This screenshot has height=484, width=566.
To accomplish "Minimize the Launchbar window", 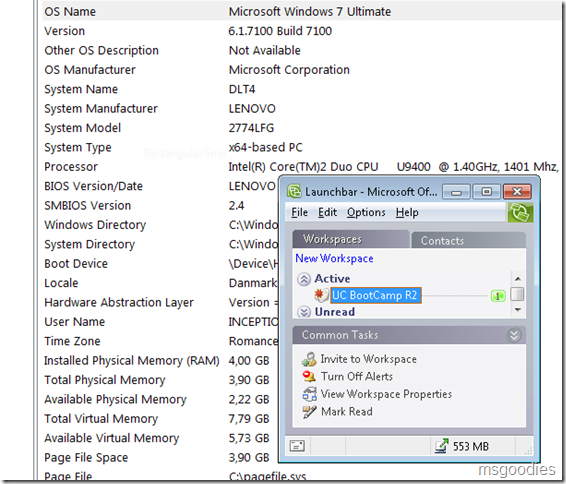I will click(456, 192).
